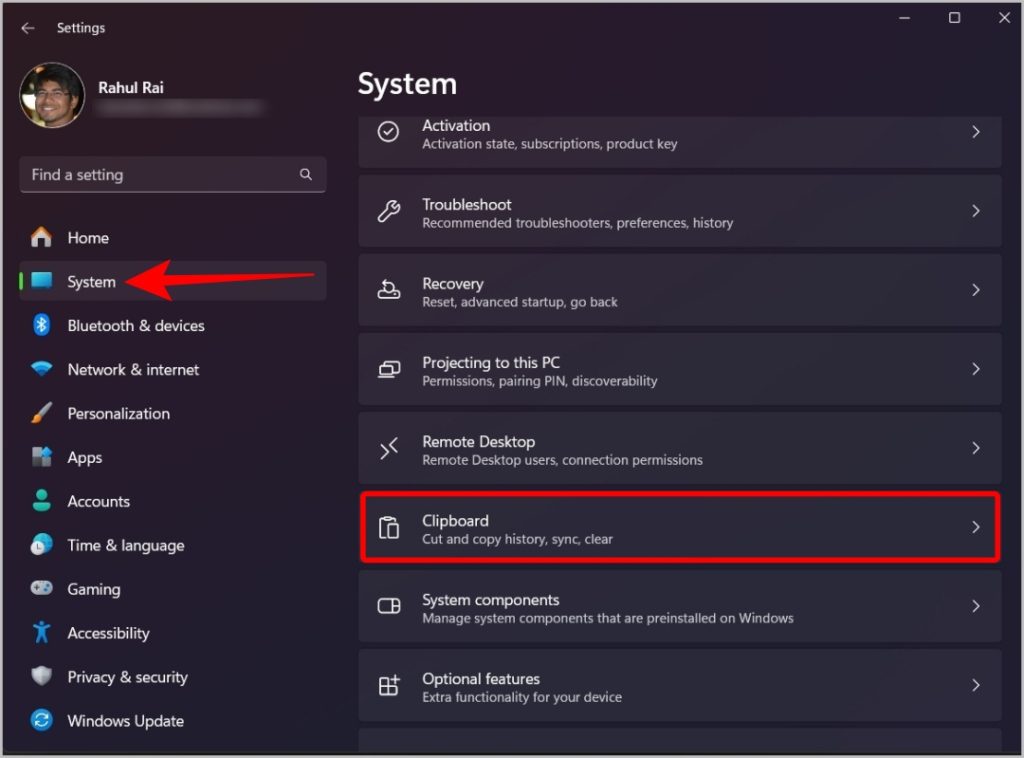
Task: Click the Privacy & security shield icon
Action: [42, 676]
